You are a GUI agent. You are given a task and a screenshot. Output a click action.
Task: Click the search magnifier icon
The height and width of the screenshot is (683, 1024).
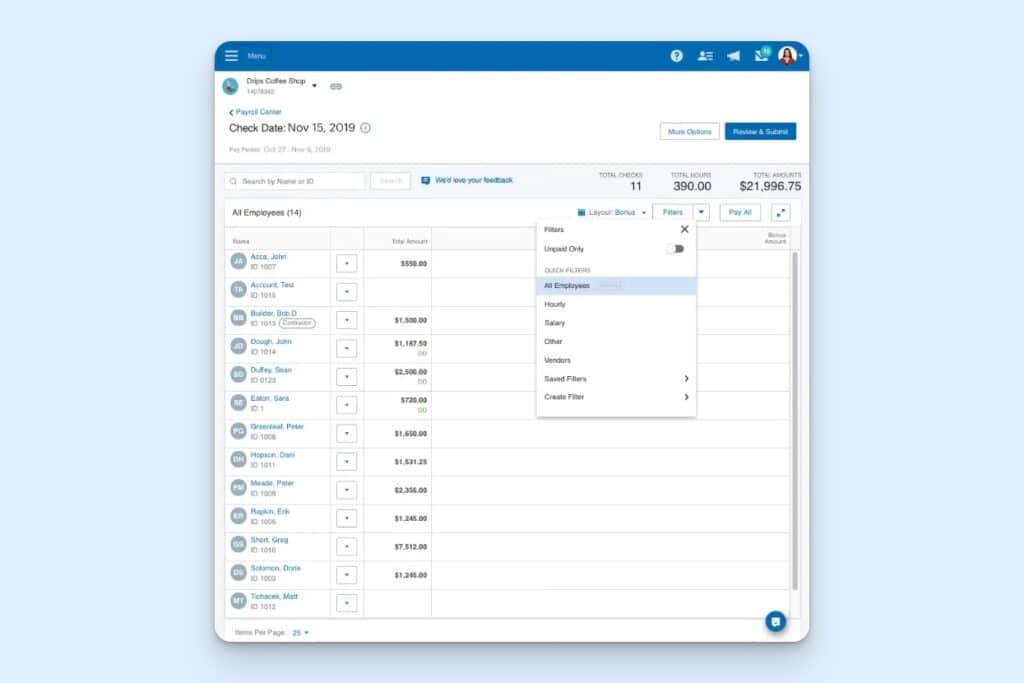[233, 181]
